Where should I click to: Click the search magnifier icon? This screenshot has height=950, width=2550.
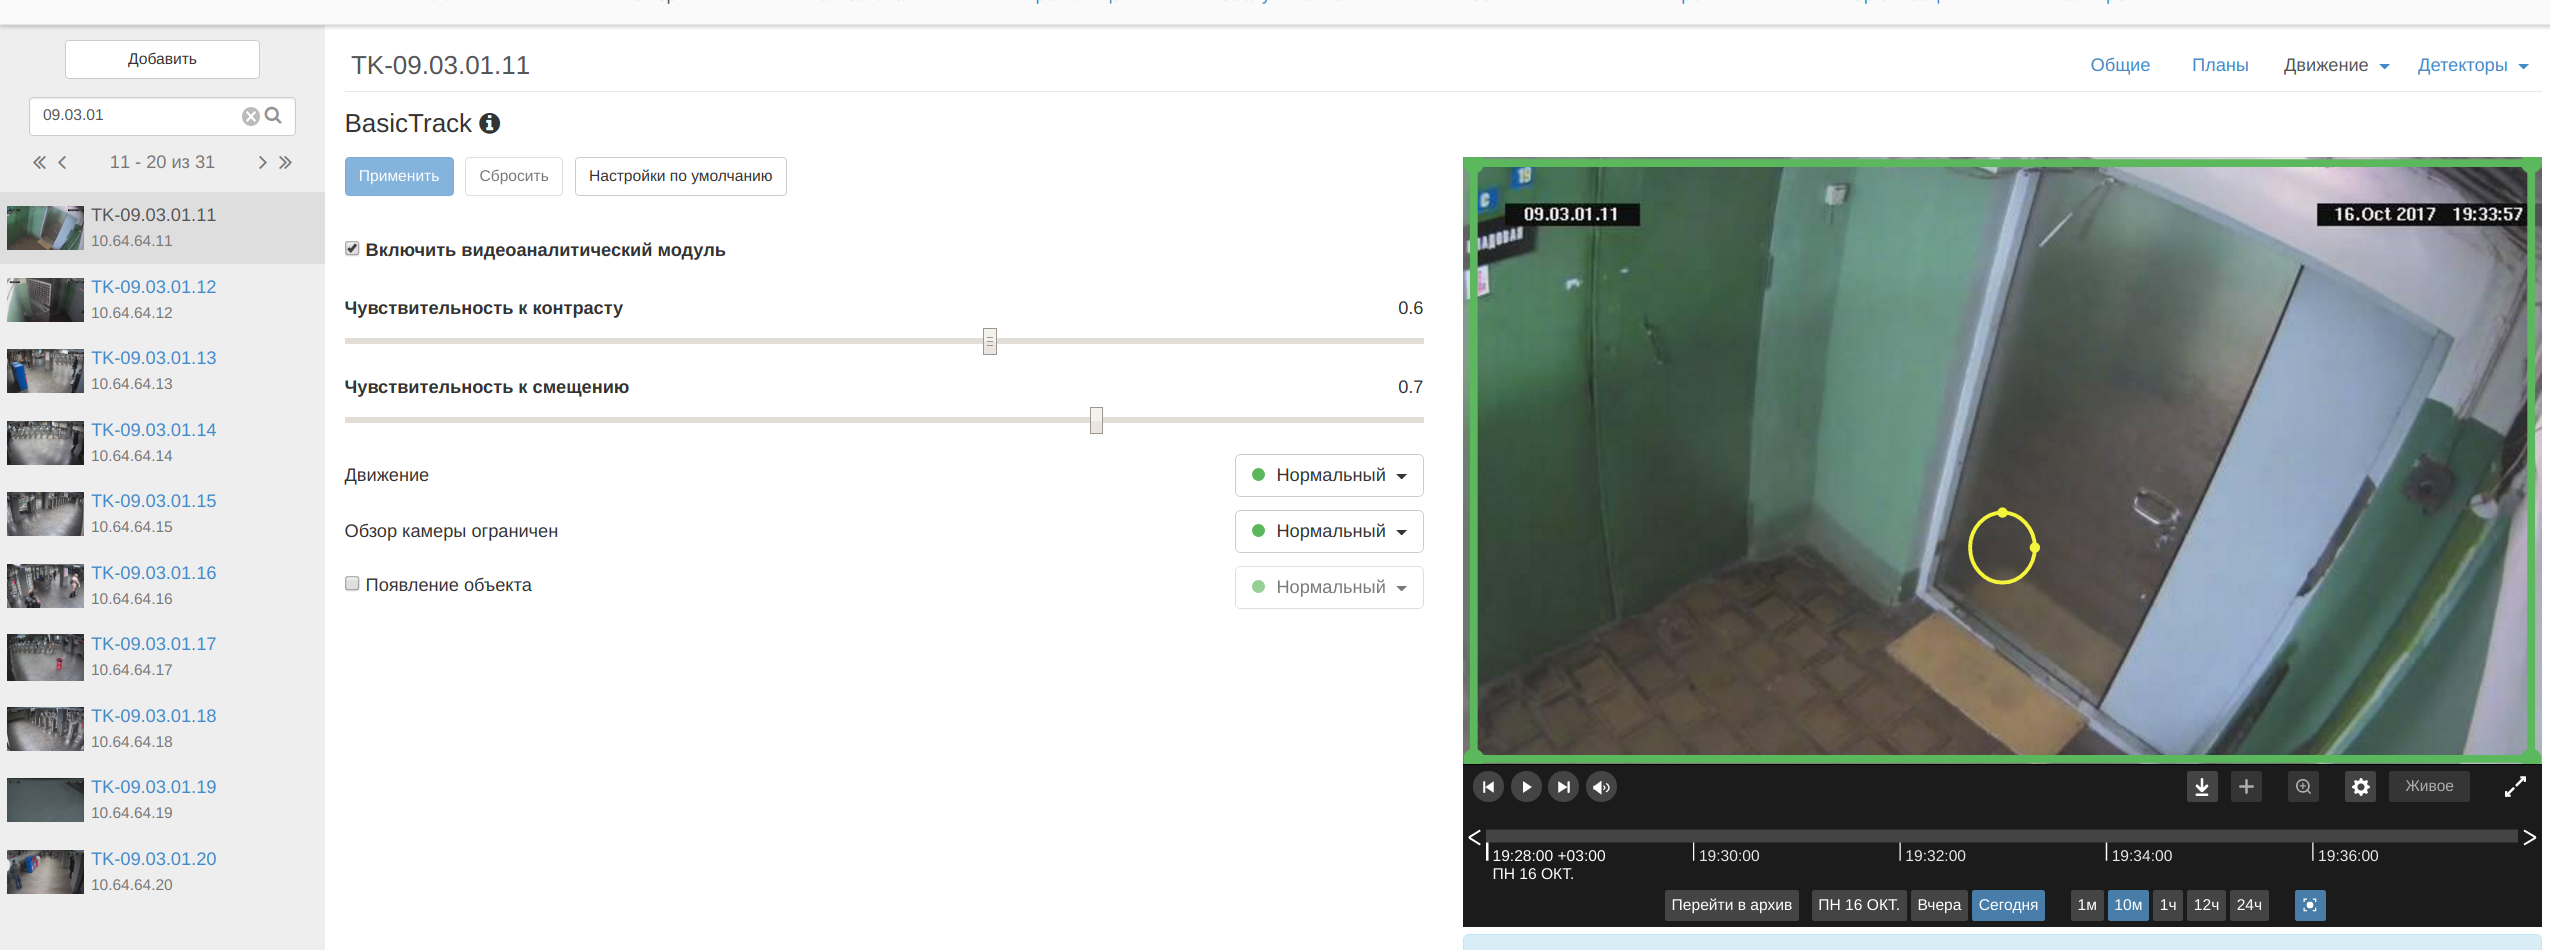273,115
